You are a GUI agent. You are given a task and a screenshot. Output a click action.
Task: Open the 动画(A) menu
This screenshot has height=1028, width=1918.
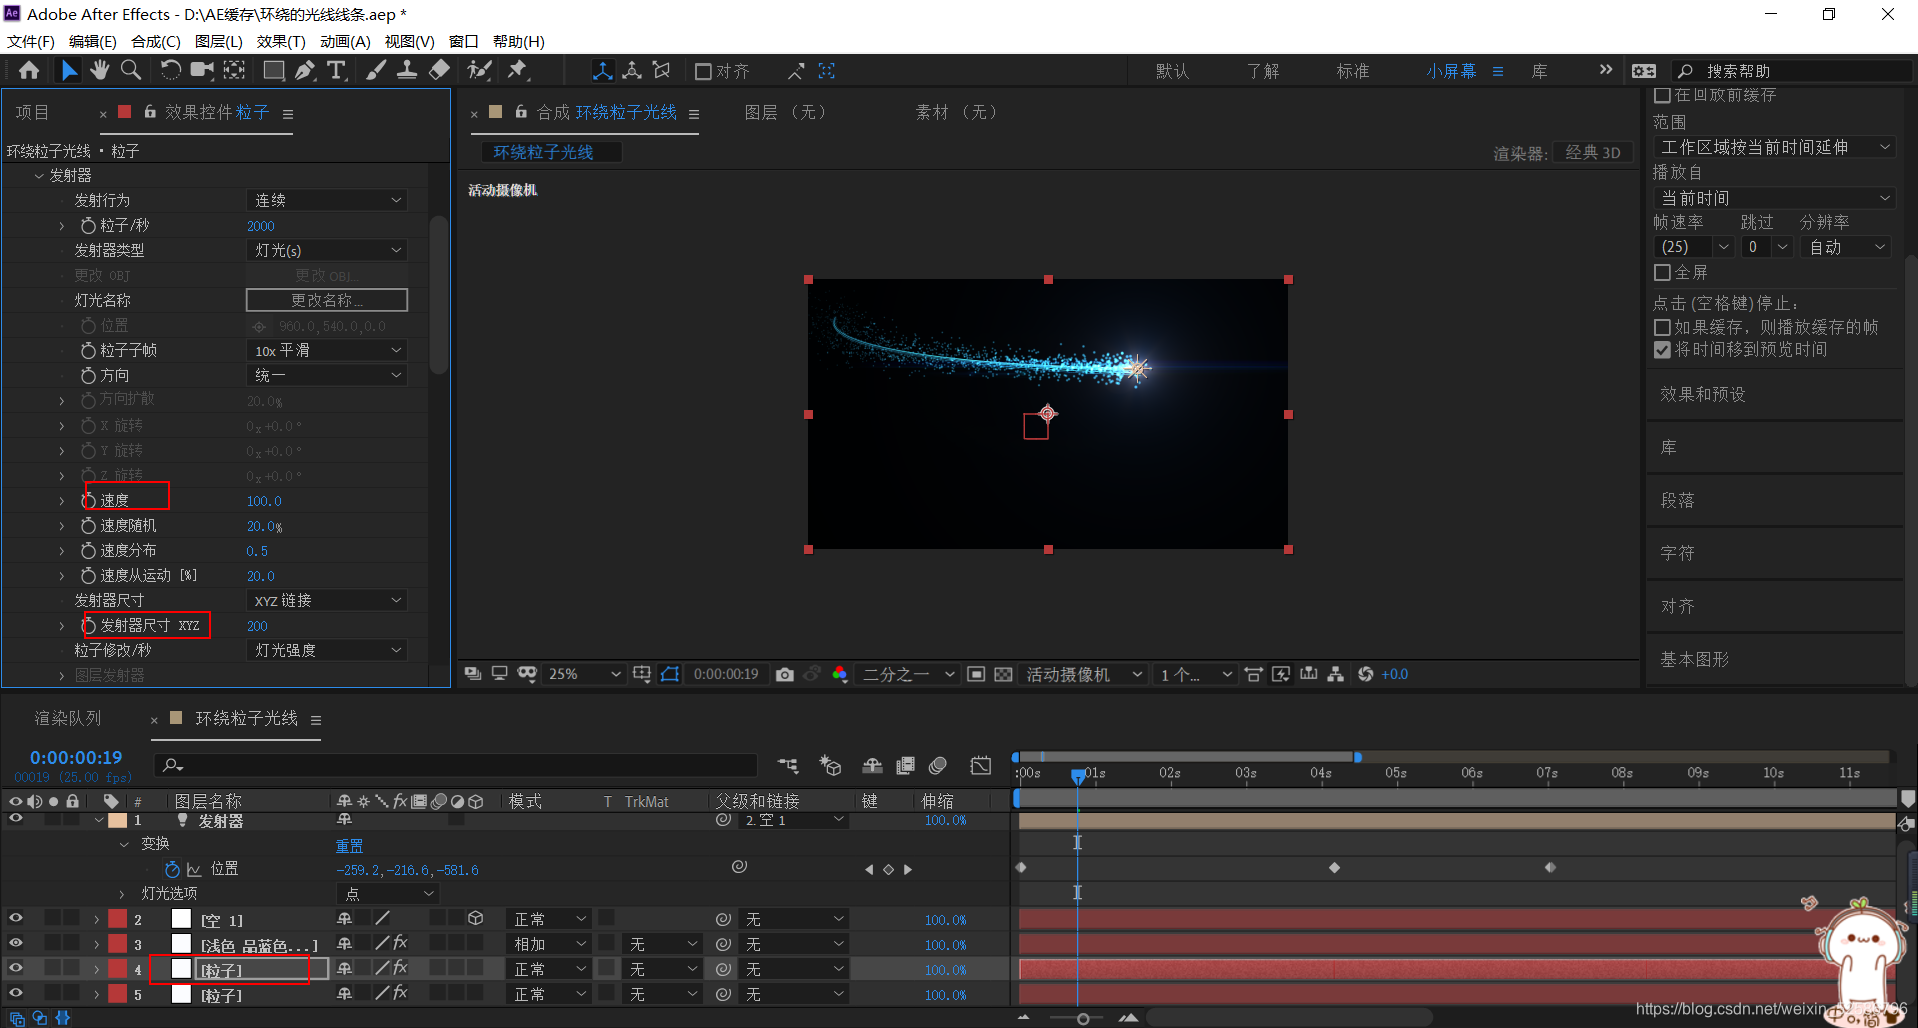[345, 41]
